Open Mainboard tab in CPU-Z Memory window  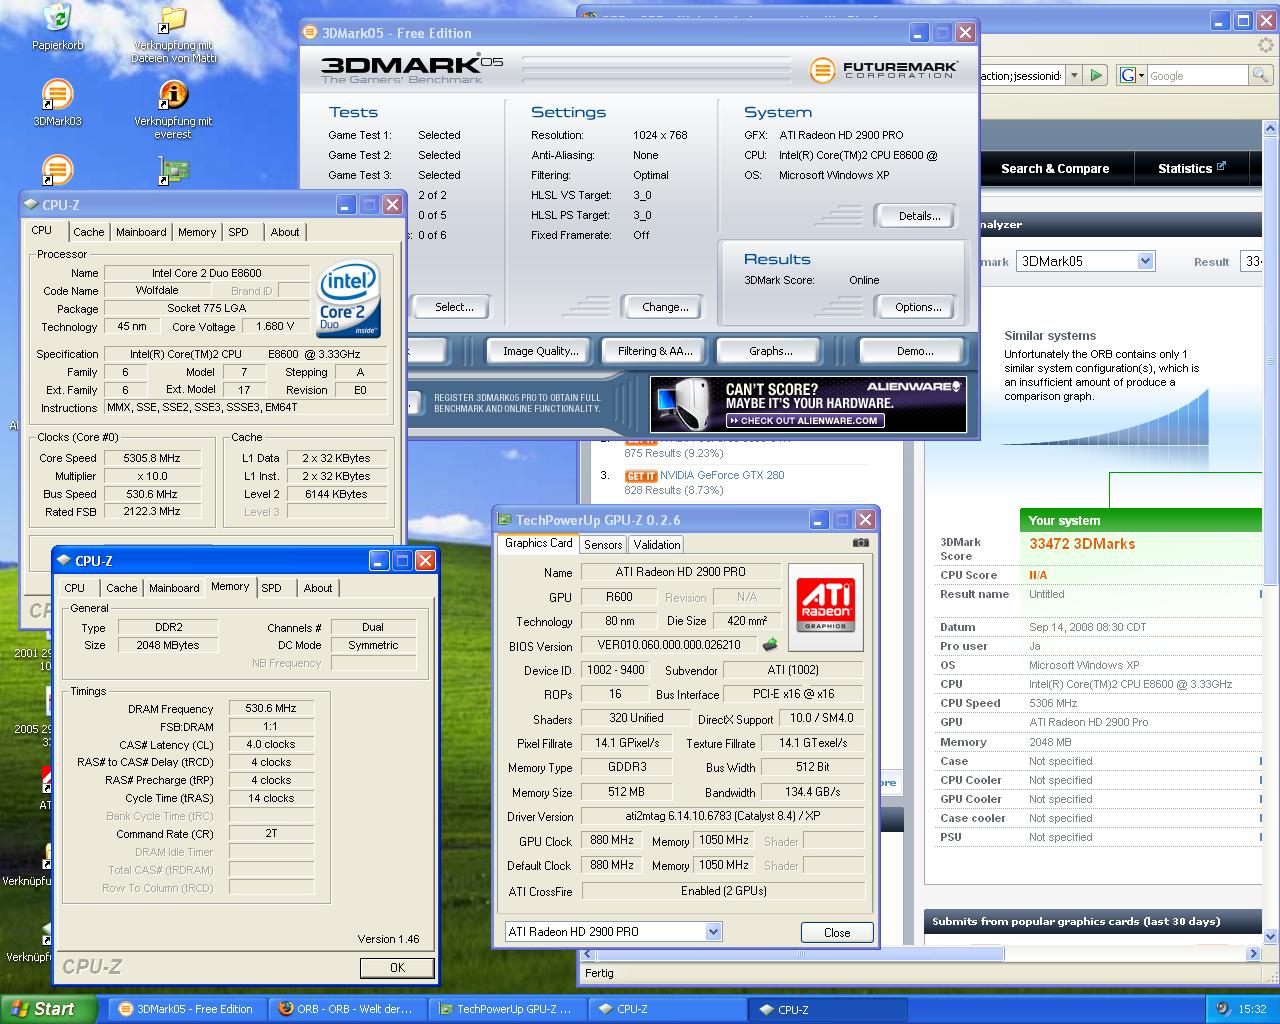click(x=174, y=588)
